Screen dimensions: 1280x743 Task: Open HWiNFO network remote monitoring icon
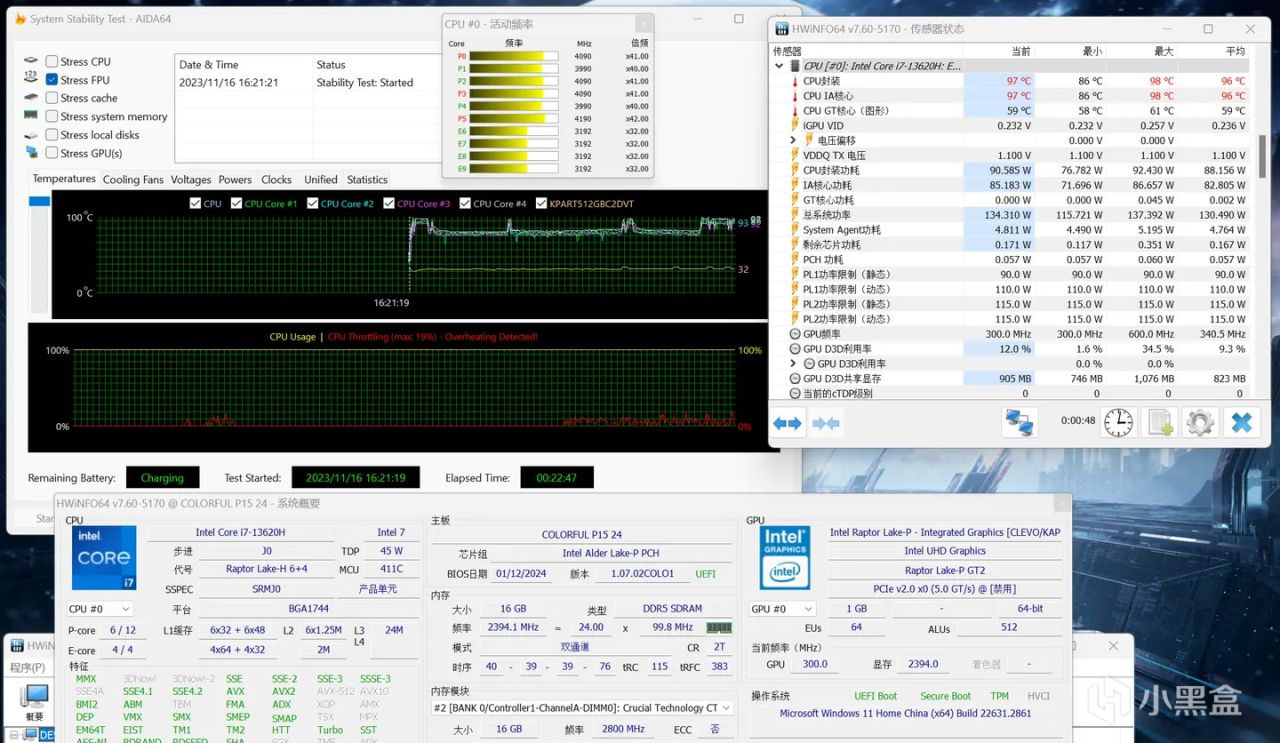[1019, 422]
